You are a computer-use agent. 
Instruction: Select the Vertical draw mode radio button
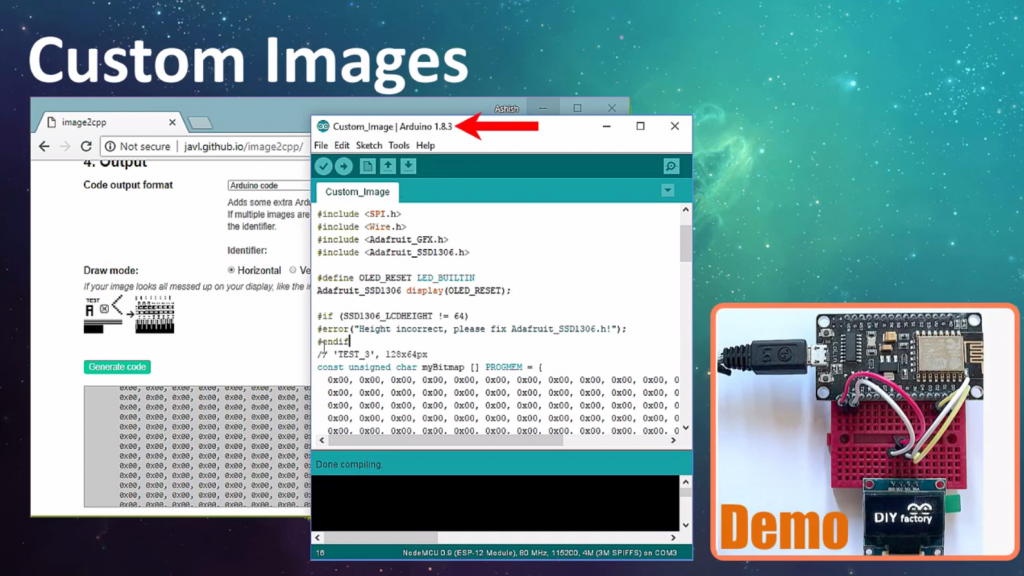tap(293, 270)
